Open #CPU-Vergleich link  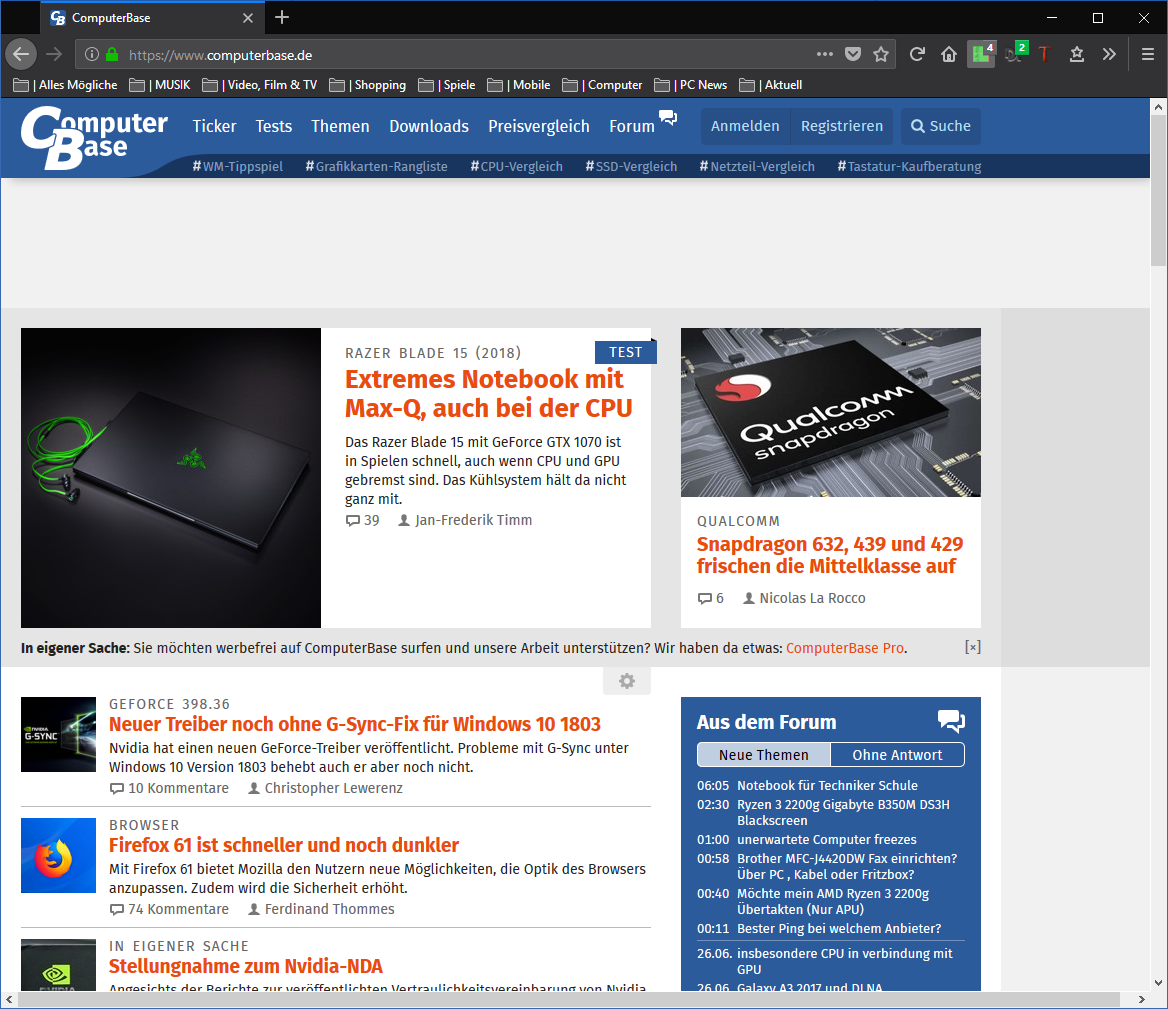516,167
